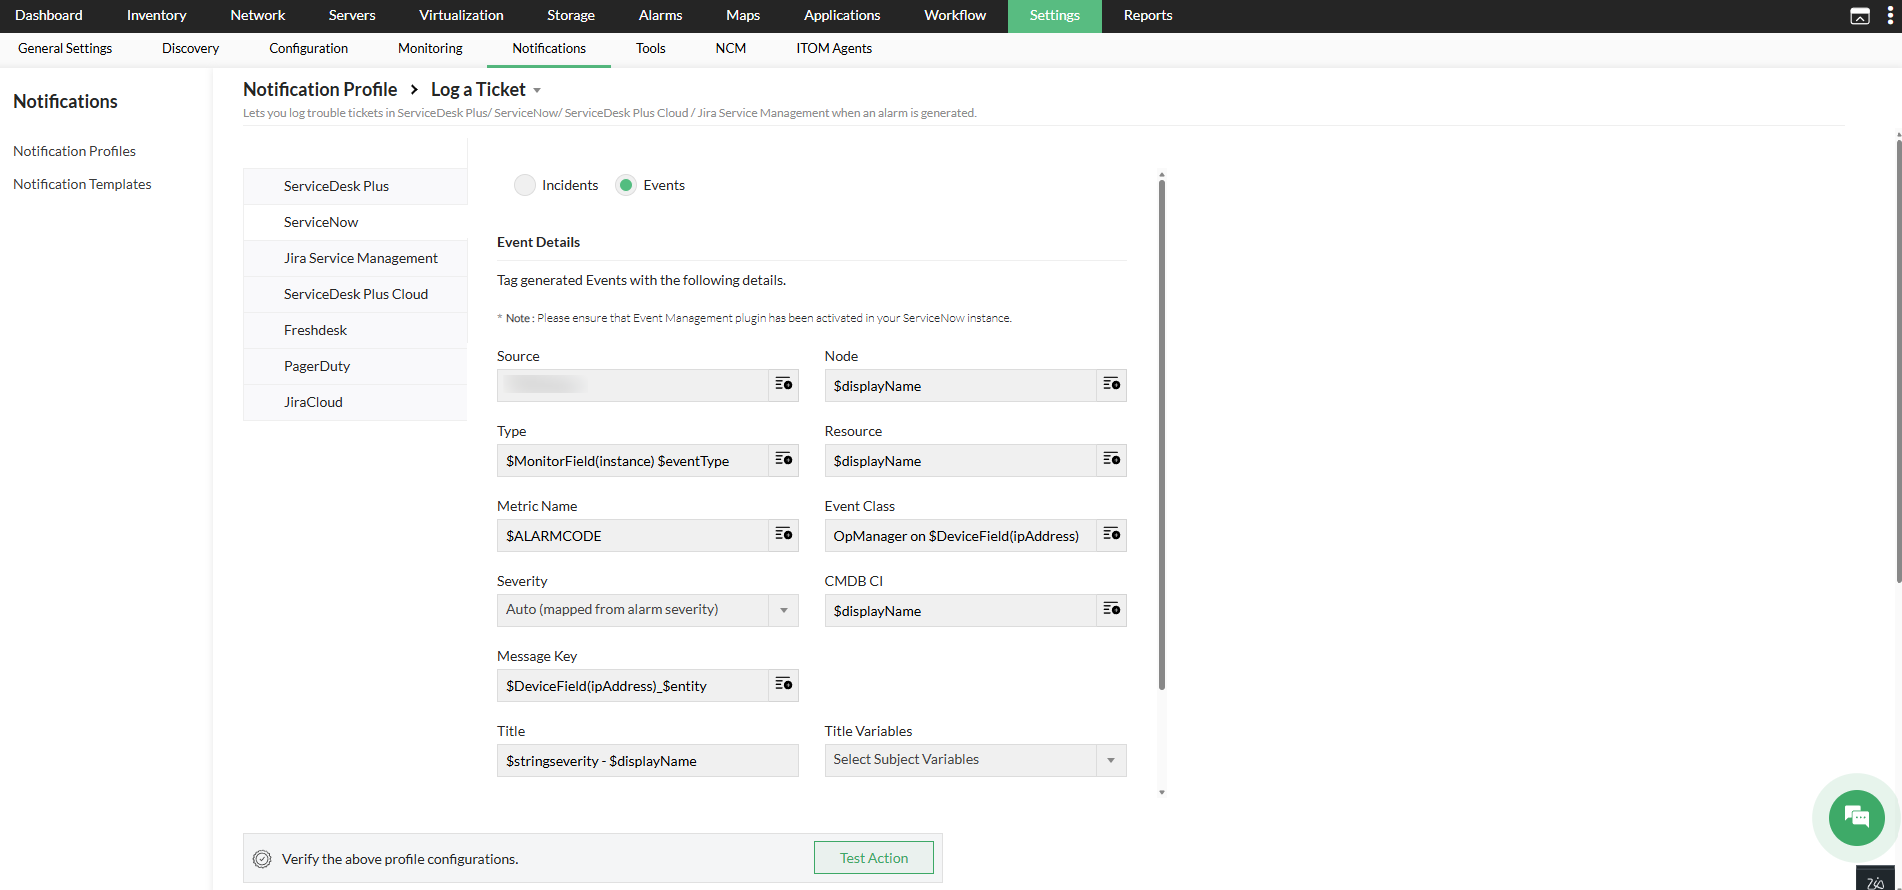The image size is (1902, 890).
Task: Click the vertical ellipsis menu icon
Action: pos(1889,16)
